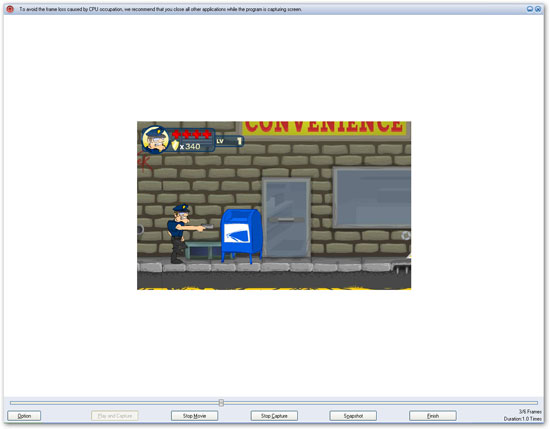The width and height of the screenshot is (550, 429).
Task: Click the police officer avatar portrait
Action: click(x=155, y=140)
